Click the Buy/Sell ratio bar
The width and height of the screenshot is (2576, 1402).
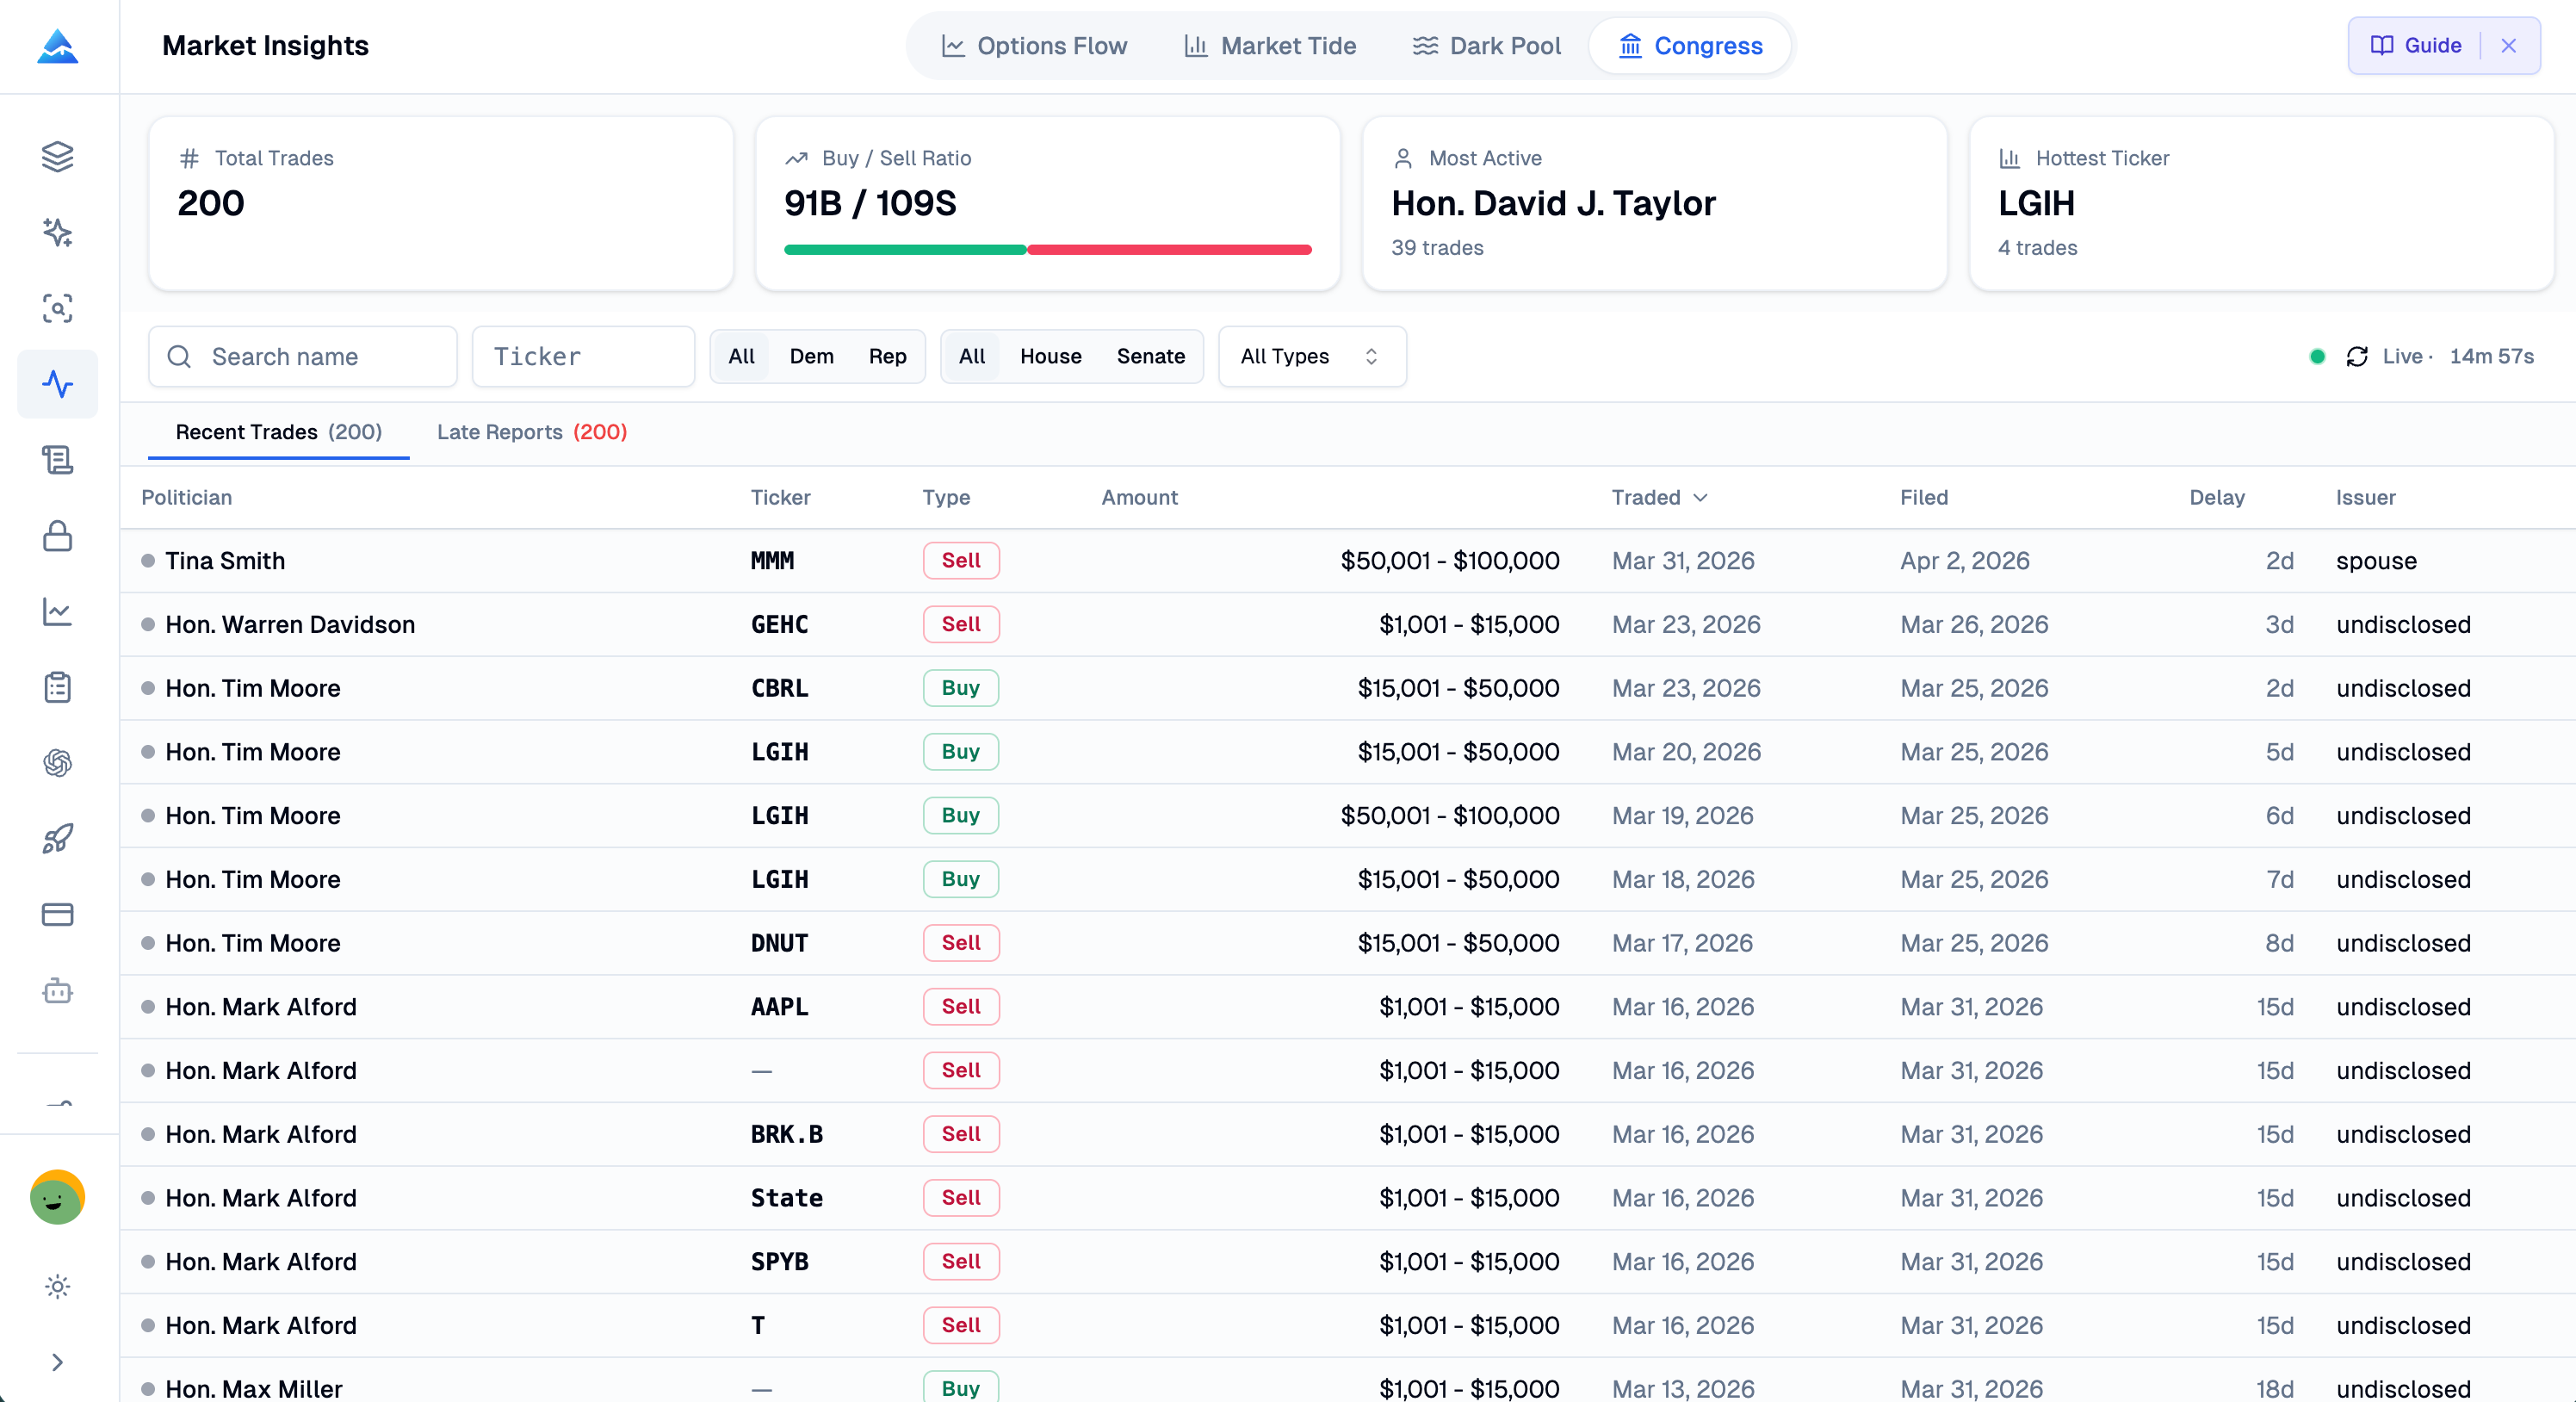point(1047,250)
